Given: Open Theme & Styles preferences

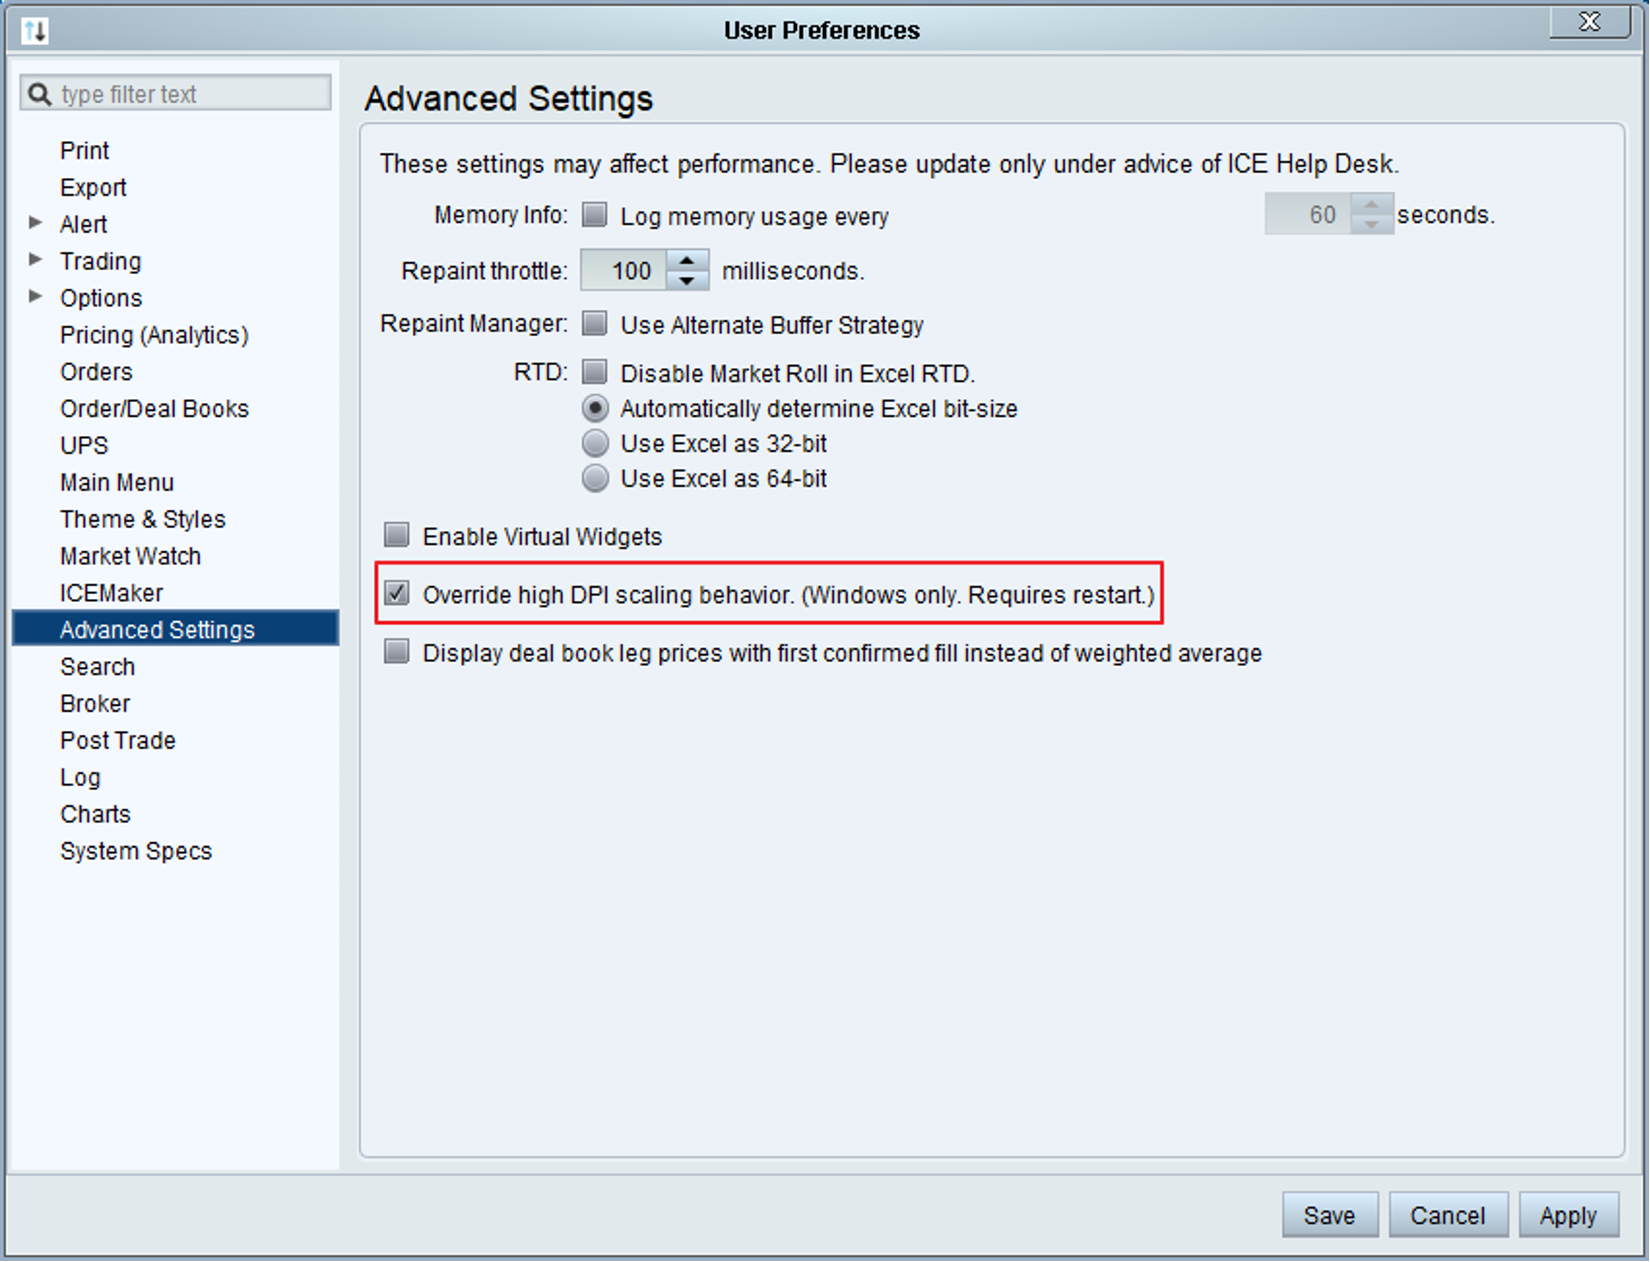Looking at the screenshot, I should 143,520.
